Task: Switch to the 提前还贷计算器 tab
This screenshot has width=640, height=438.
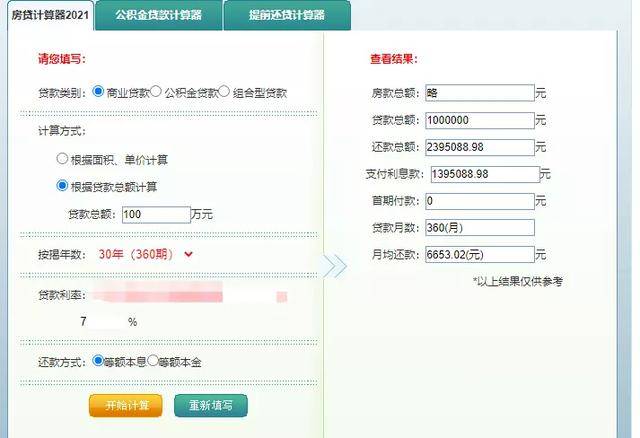Action: point(287,16)
